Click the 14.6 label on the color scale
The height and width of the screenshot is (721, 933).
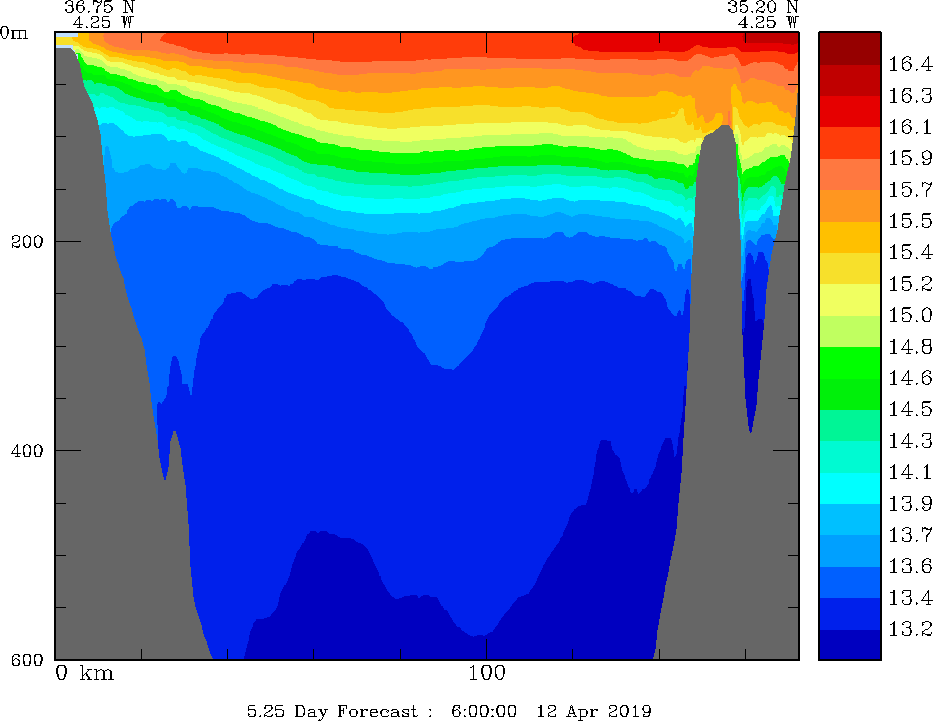[x=910, y=378]
